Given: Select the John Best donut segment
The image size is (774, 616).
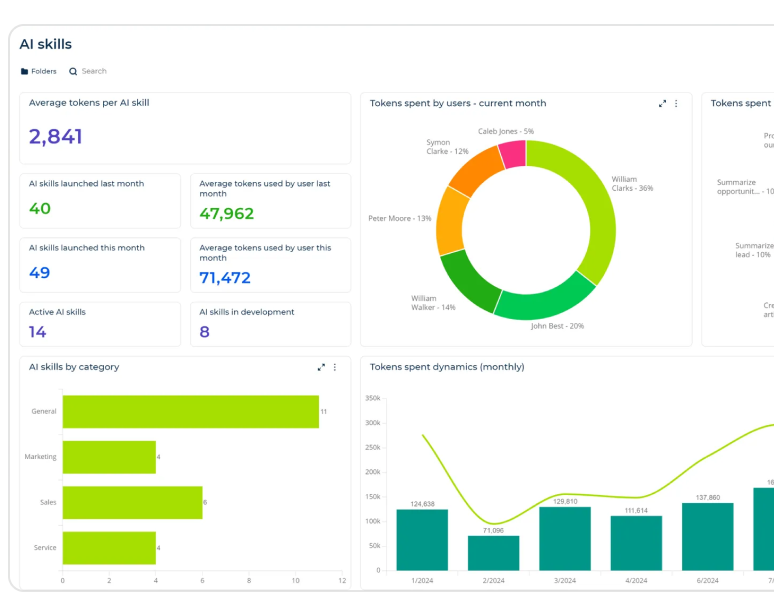Looking at the screenshot, I should 545,297.
